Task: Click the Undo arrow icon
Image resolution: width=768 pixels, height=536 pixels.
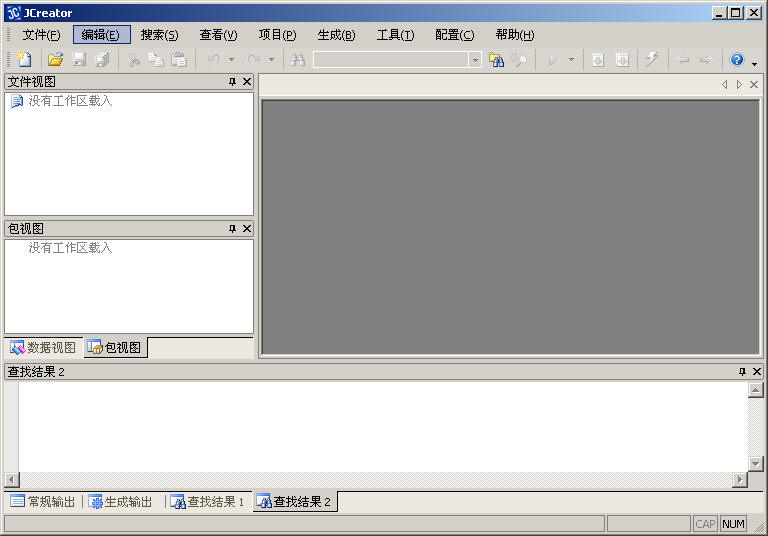Action: coord(214,60)
